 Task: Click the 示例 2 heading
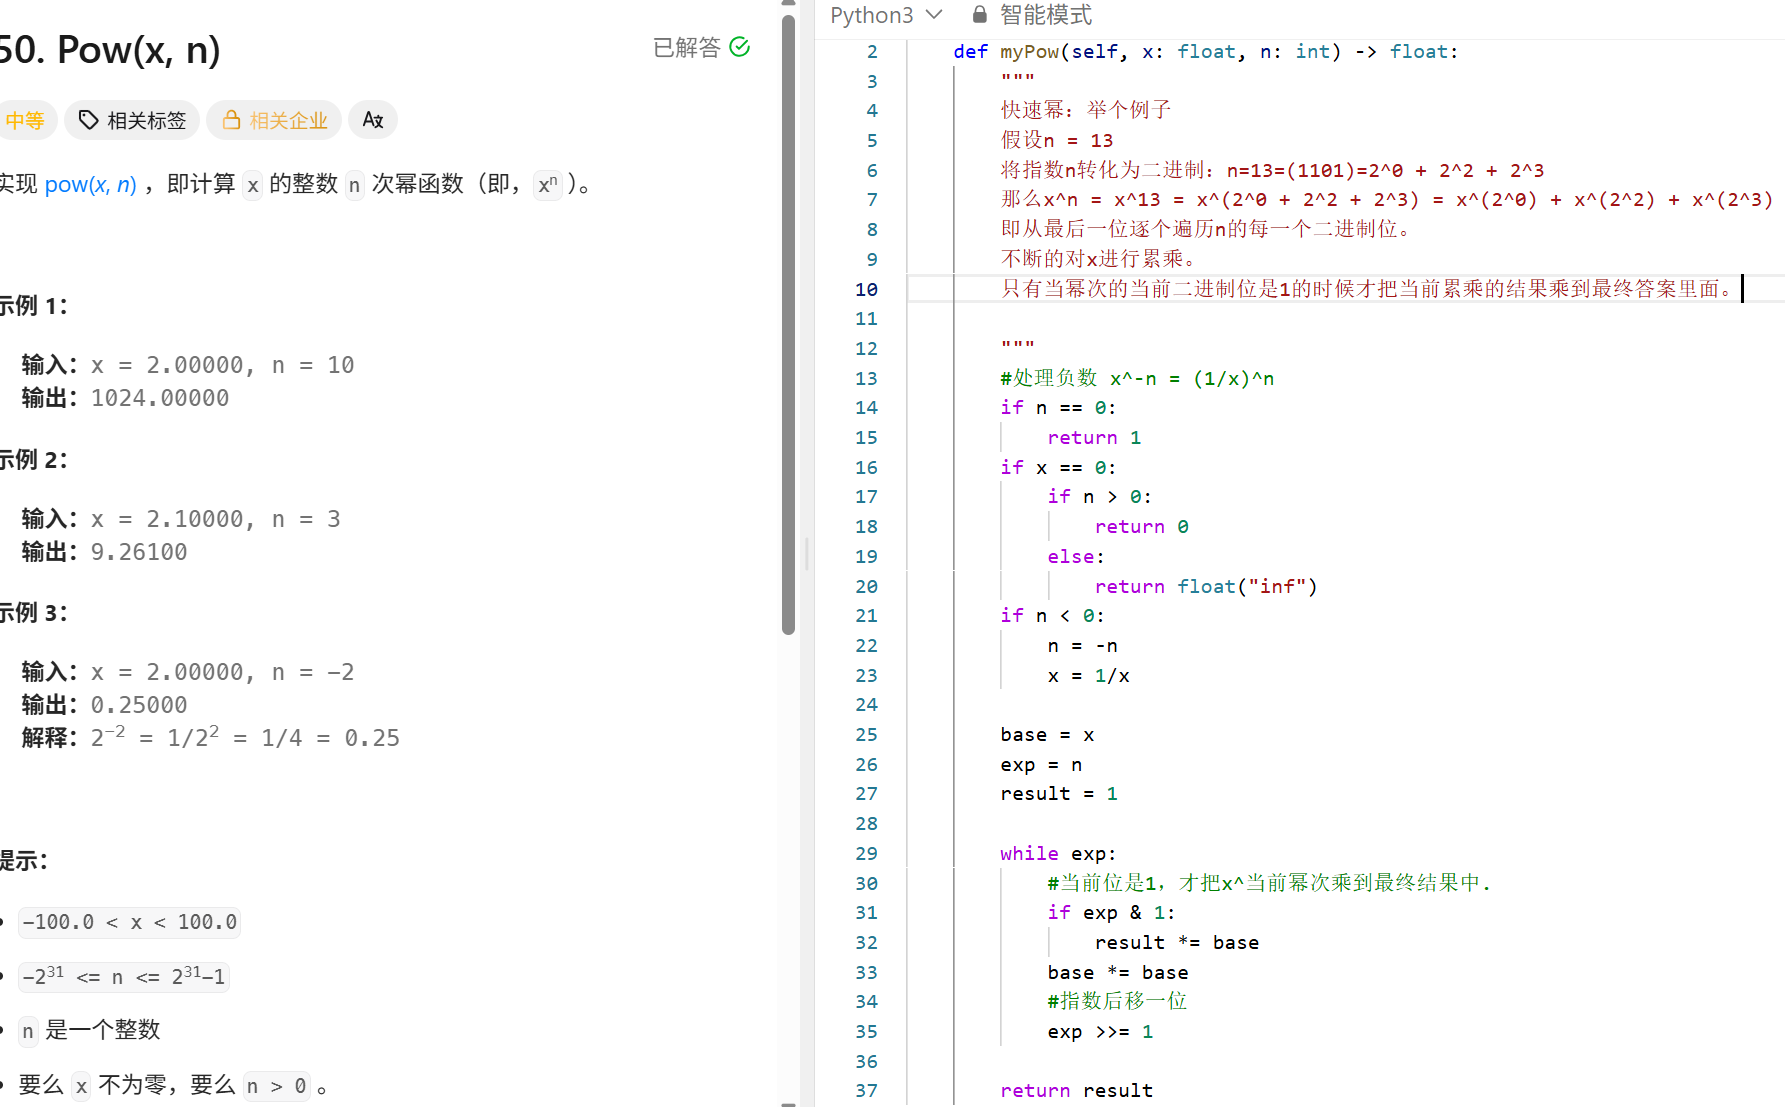(33, 460)
